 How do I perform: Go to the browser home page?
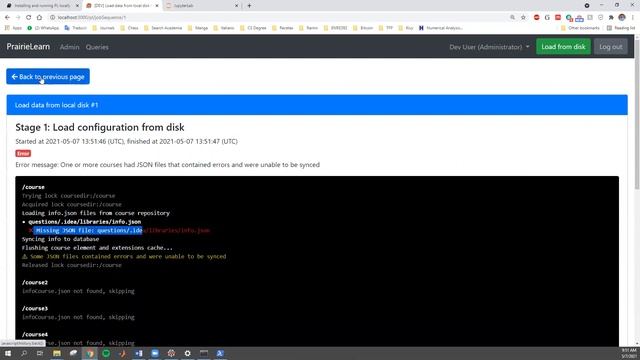pyautogui.click(x=39, y=18)
